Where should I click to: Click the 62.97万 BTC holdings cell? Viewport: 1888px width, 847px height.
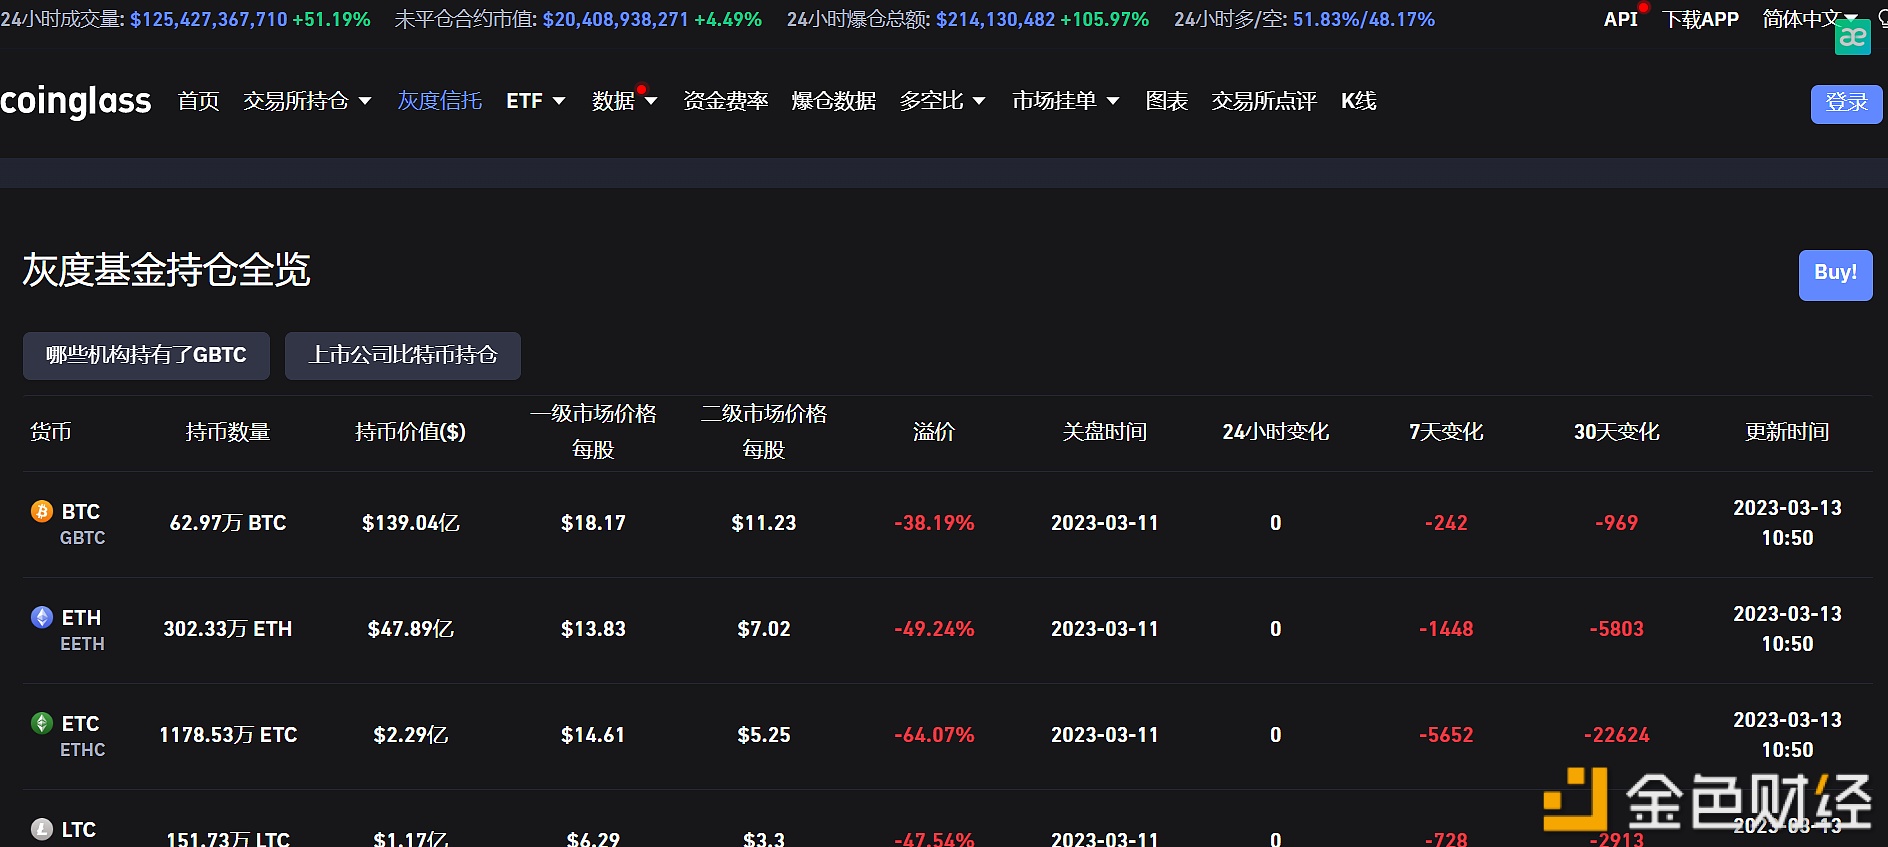click(228, 523)
